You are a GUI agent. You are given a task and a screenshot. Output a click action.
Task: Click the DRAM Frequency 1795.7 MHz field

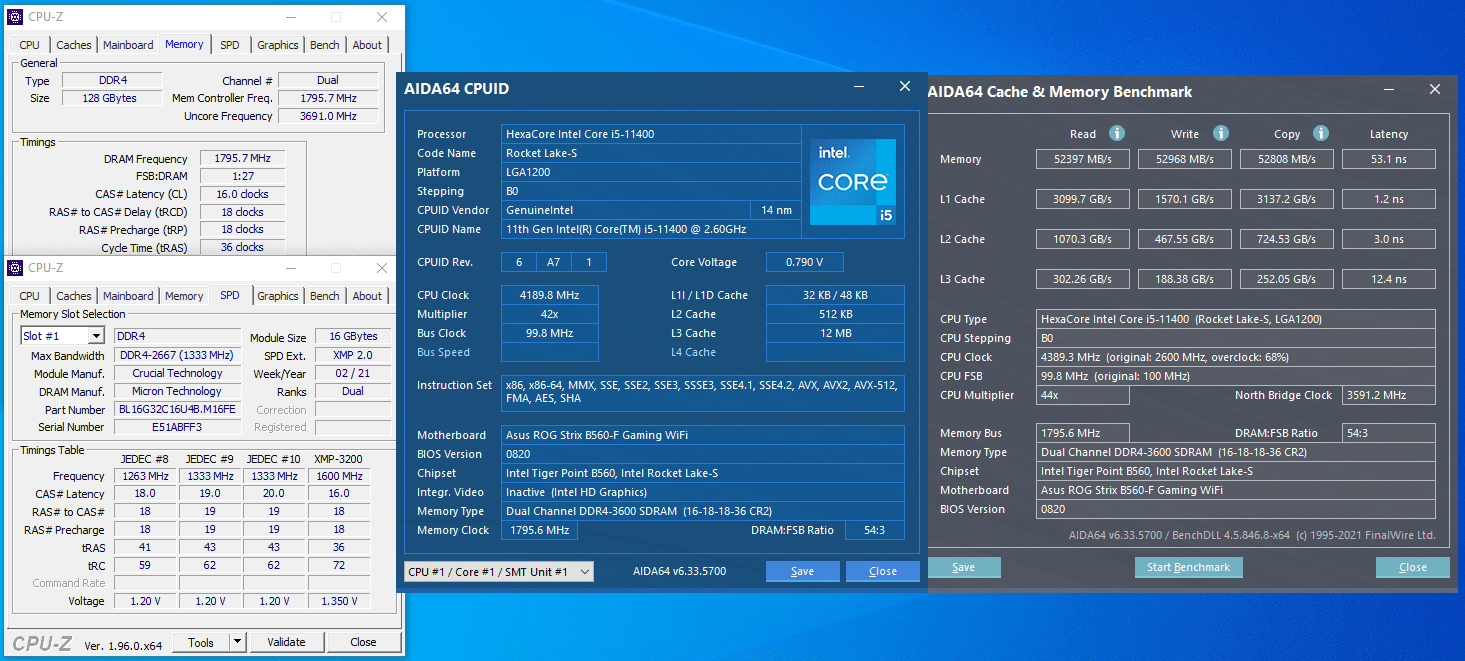pos(243,158)
